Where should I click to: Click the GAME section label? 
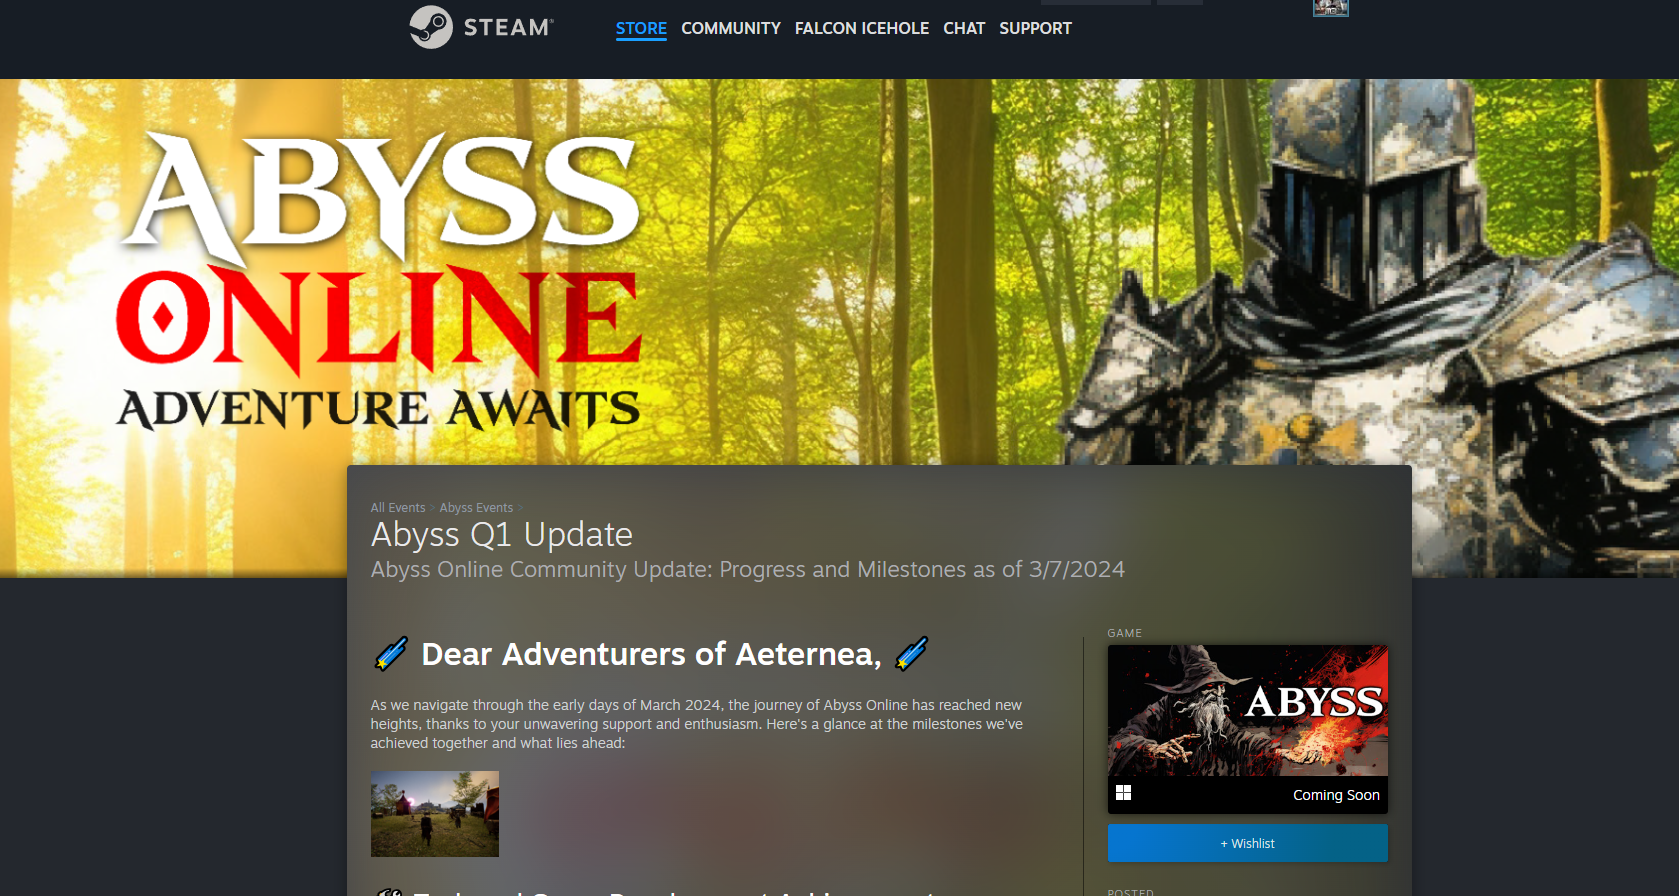pyautogui.click(x=1124, y=633)
